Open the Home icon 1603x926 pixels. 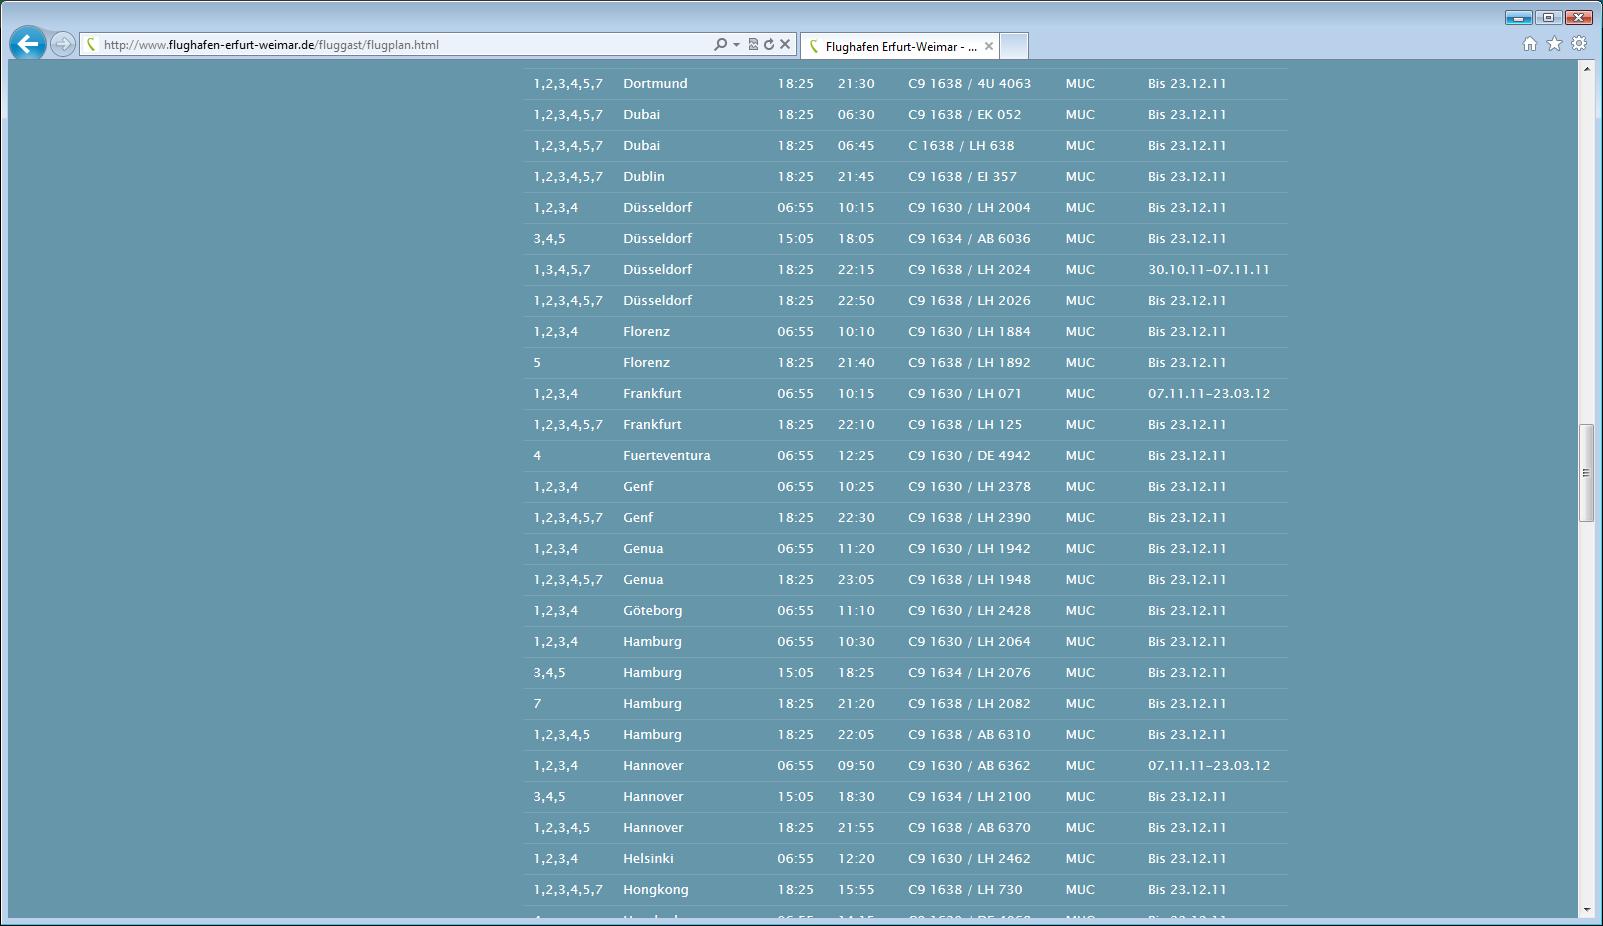coord(1529,43)
